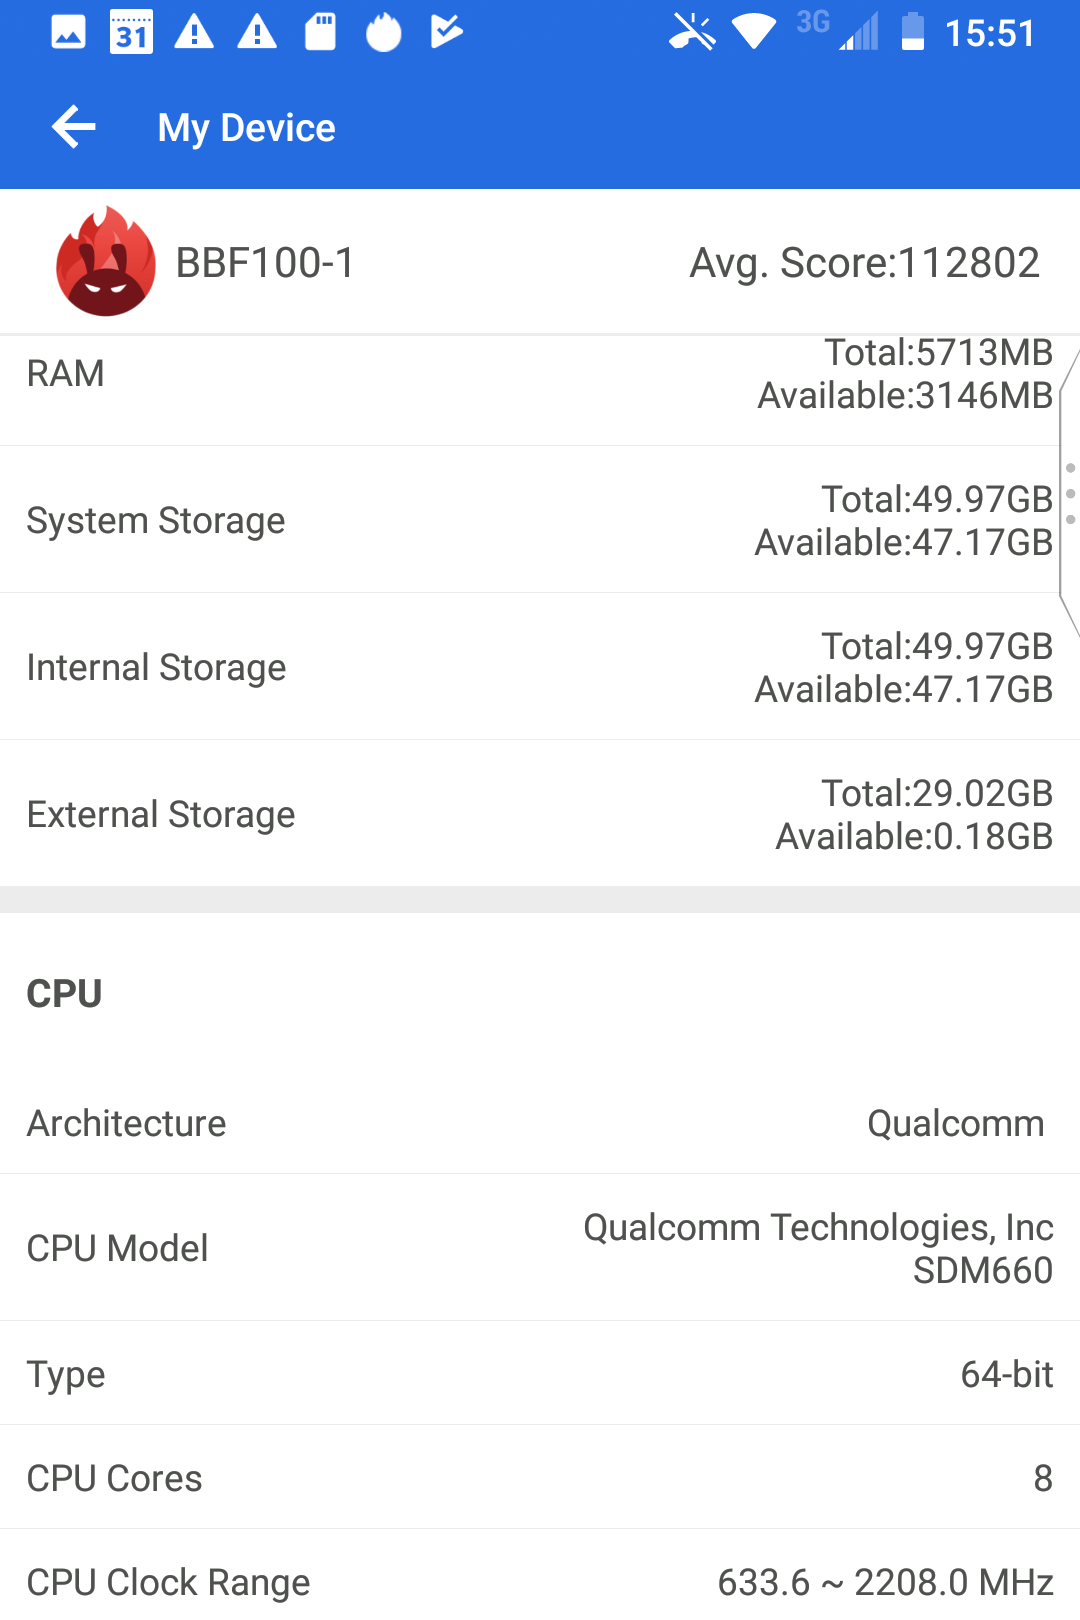Select the CPU Cores row
The width and height of the screenshot is (1080, 1620).
tap(540, 1478)
